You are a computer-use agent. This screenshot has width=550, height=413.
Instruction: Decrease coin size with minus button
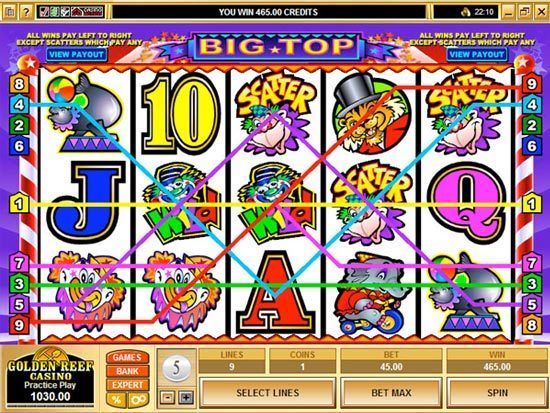pyautogui.click(x=167, y=398)
